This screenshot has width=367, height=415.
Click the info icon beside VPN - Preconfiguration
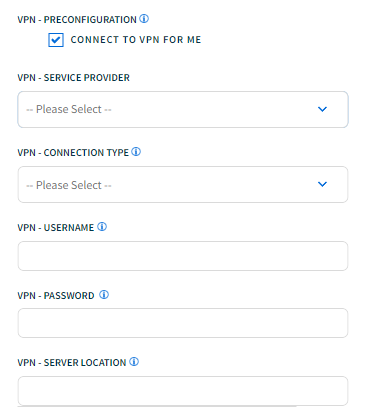tap(144, 19)
